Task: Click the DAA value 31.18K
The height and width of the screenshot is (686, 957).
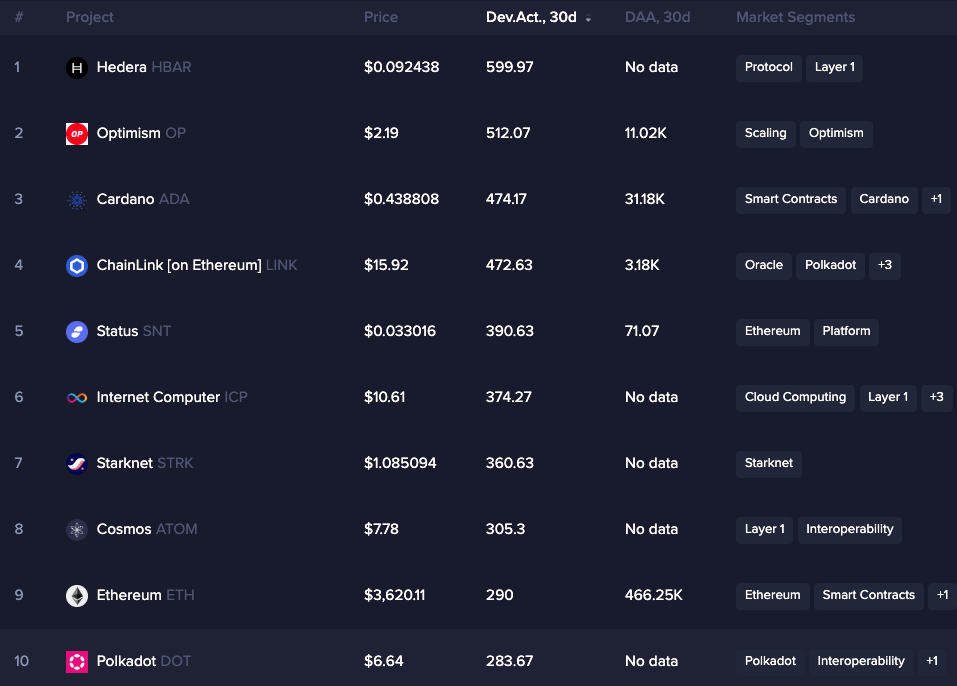Action: pyautogui.click(x=645, y=199)
